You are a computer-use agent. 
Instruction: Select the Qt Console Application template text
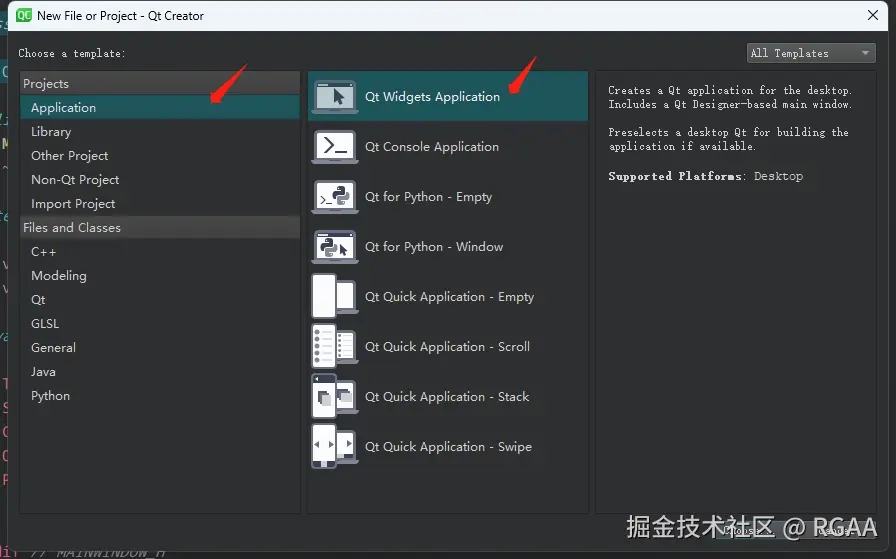(432, 147)
